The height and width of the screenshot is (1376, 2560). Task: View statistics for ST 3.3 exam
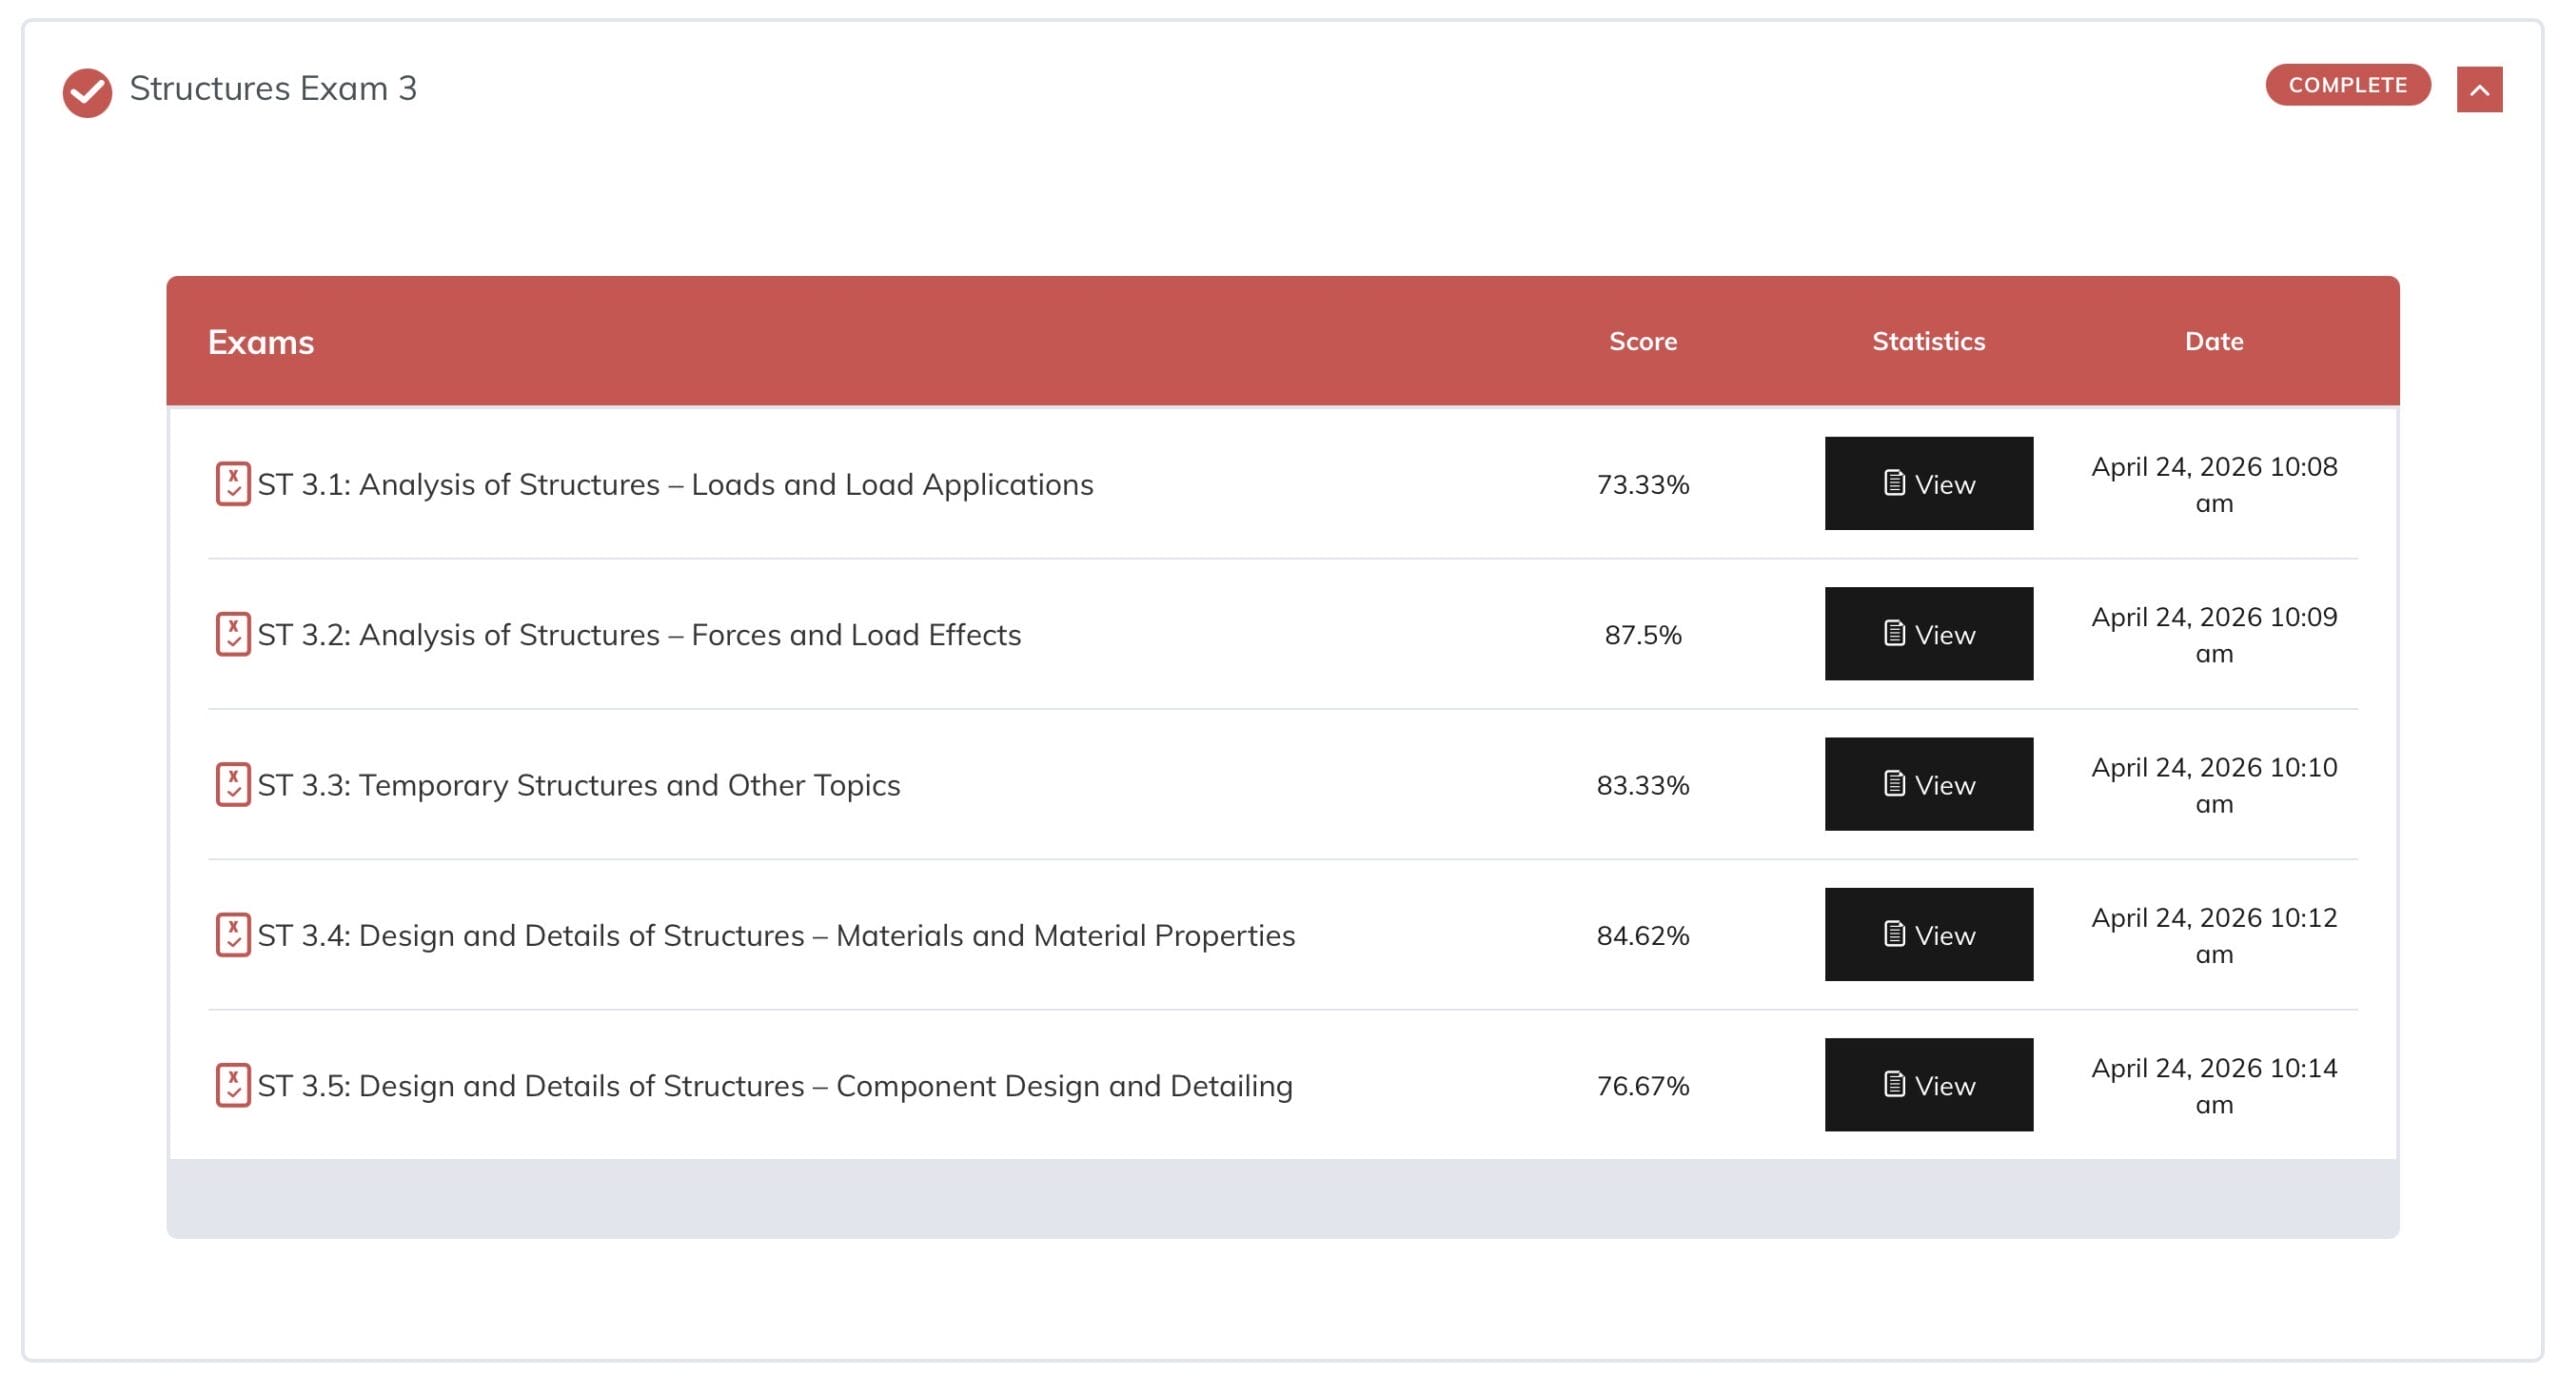(x=1928, y=785)
